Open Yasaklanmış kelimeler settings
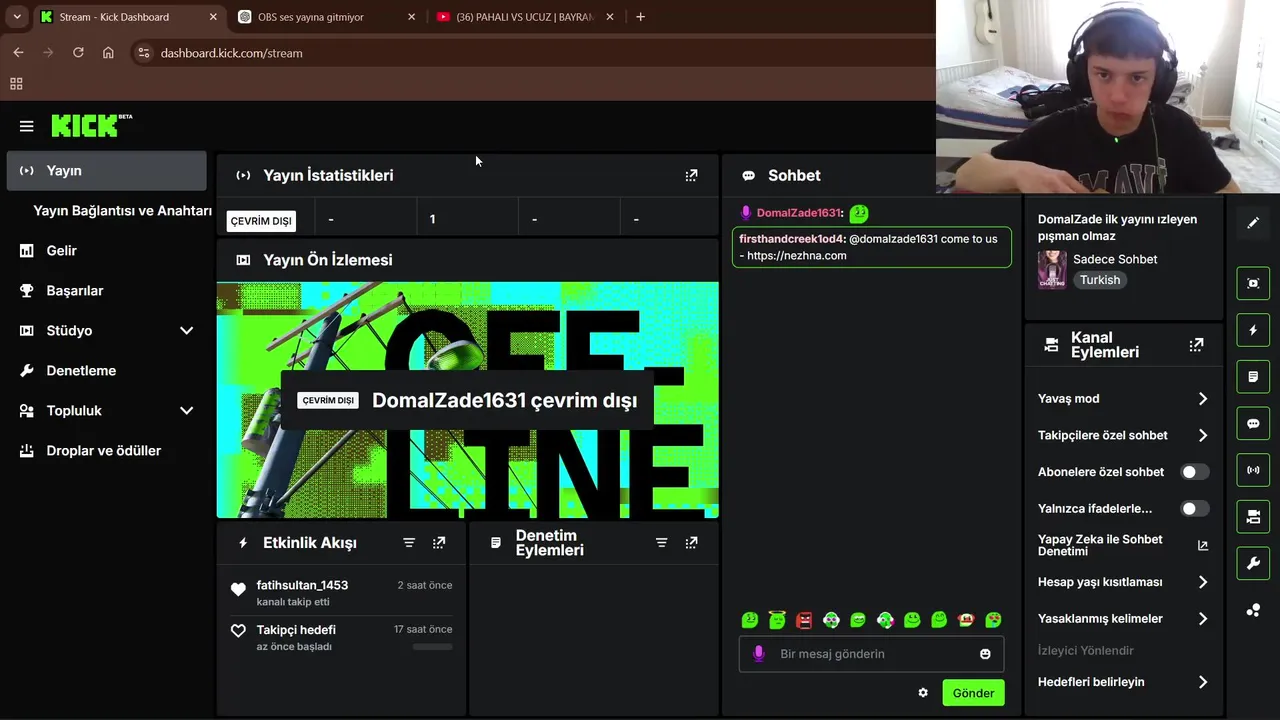 coord(1123,619)
